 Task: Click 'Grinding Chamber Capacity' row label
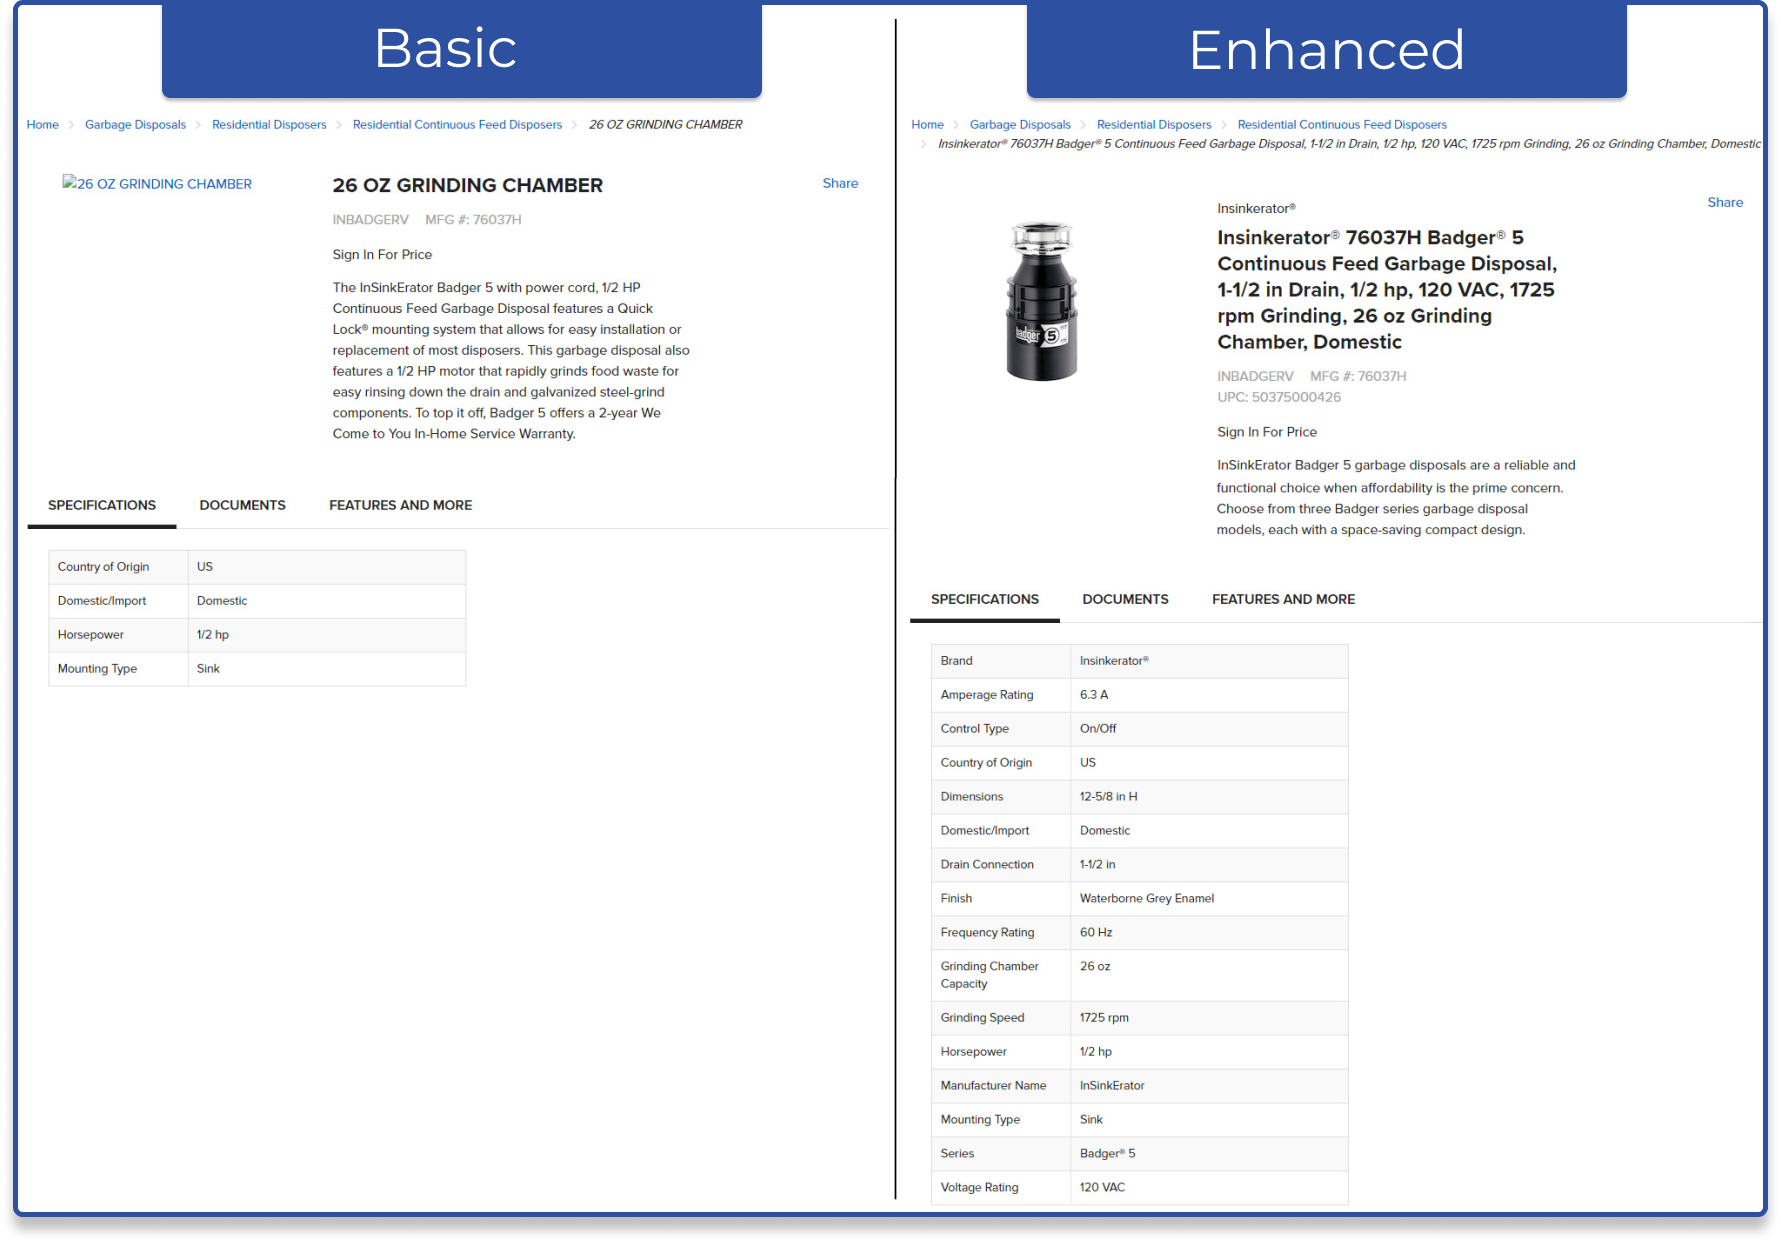[x=989, y=975]
